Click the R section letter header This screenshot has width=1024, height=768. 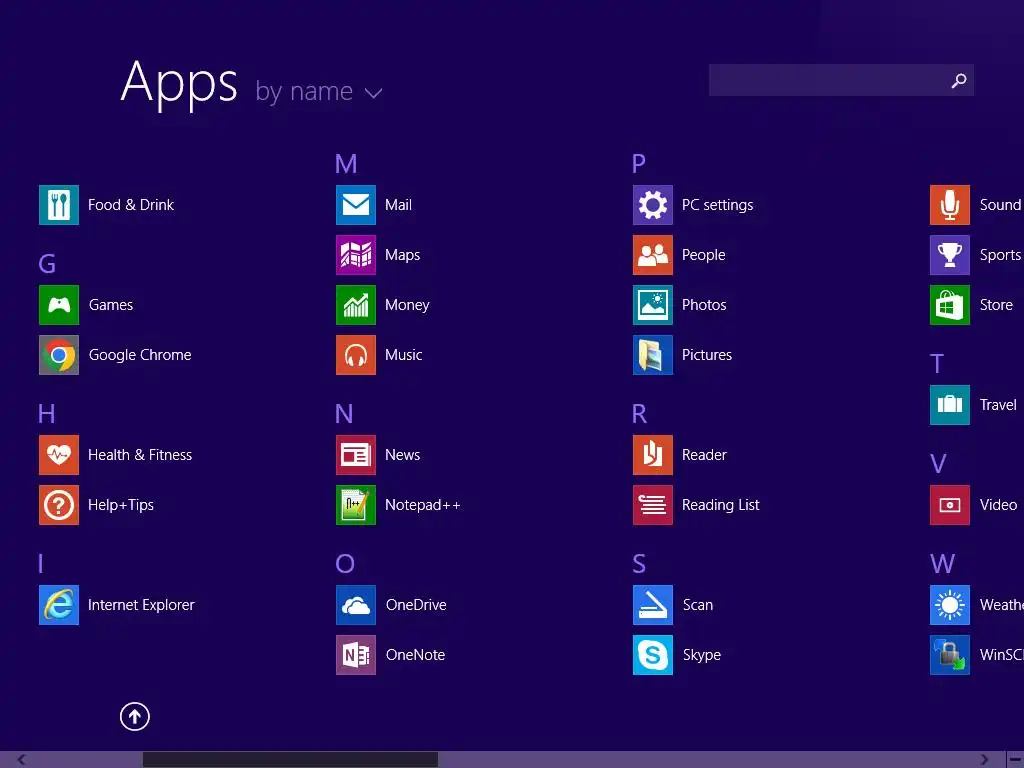click(x=639, y=413)
